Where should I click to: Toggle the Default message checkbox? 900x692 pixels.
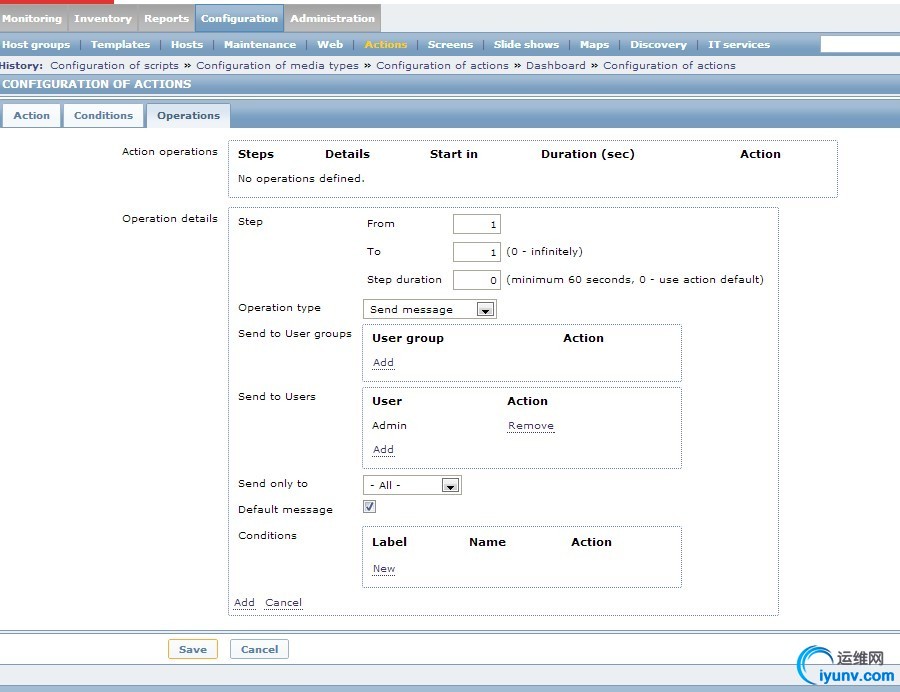(369, 507)
